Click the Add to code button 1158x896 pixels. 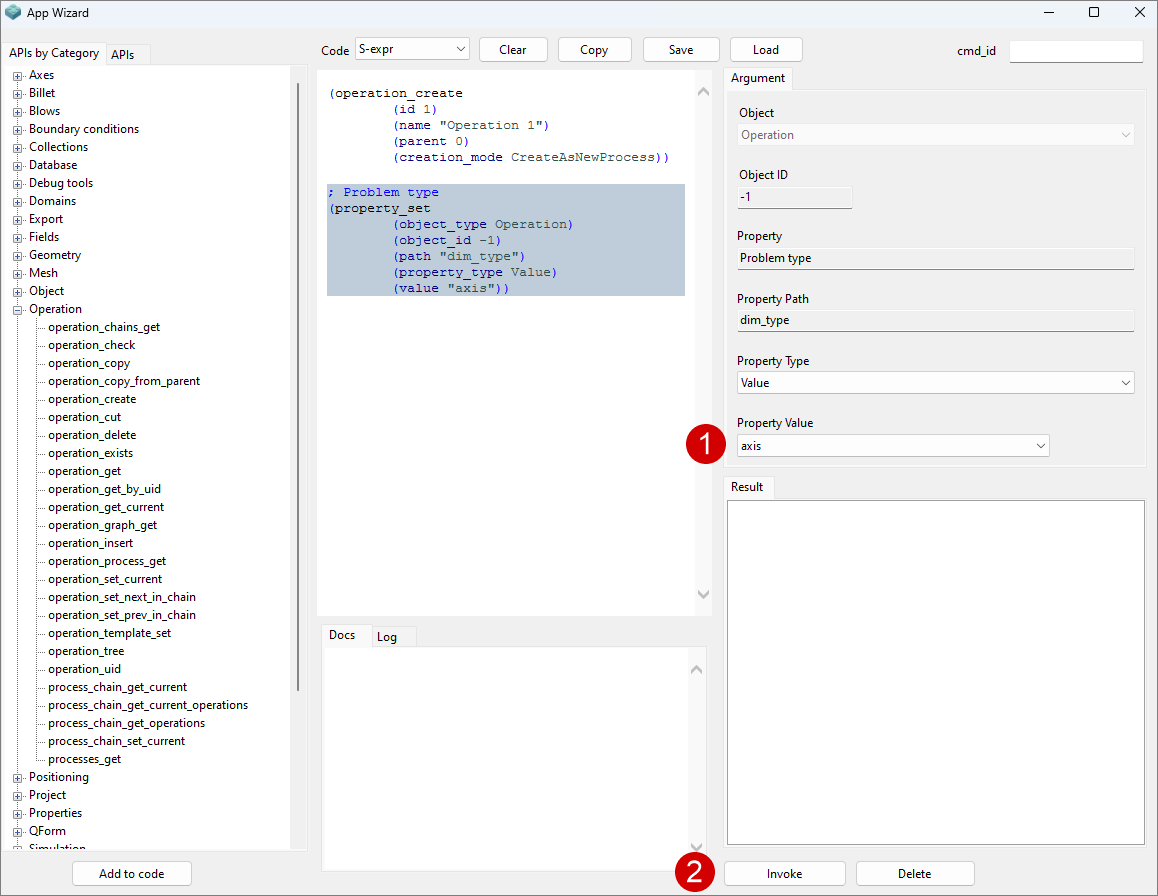131,874
